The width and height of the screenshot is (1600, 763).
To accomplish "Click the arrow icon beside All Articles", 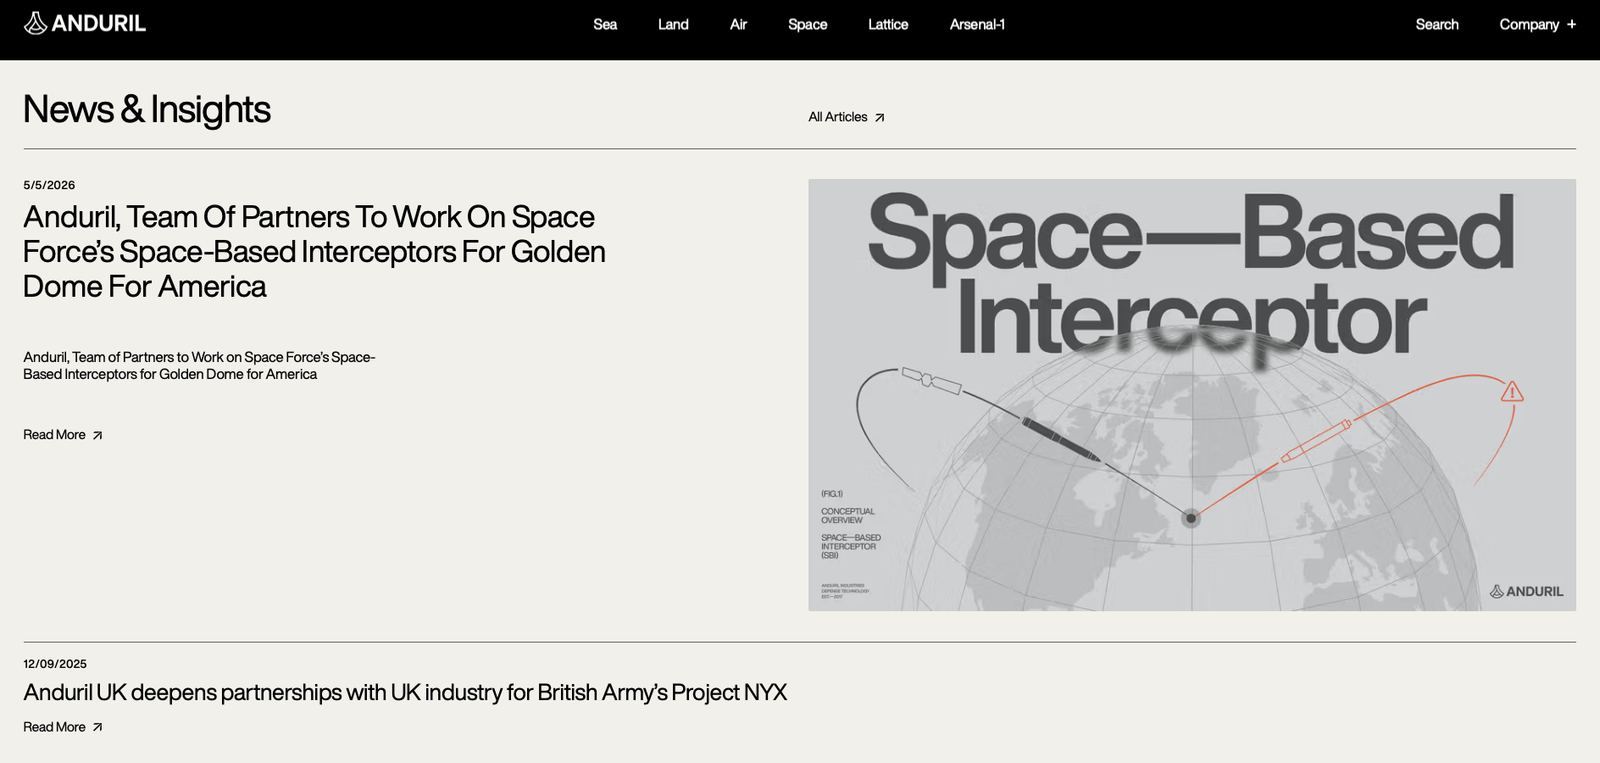I will click(x=880, y=118).
